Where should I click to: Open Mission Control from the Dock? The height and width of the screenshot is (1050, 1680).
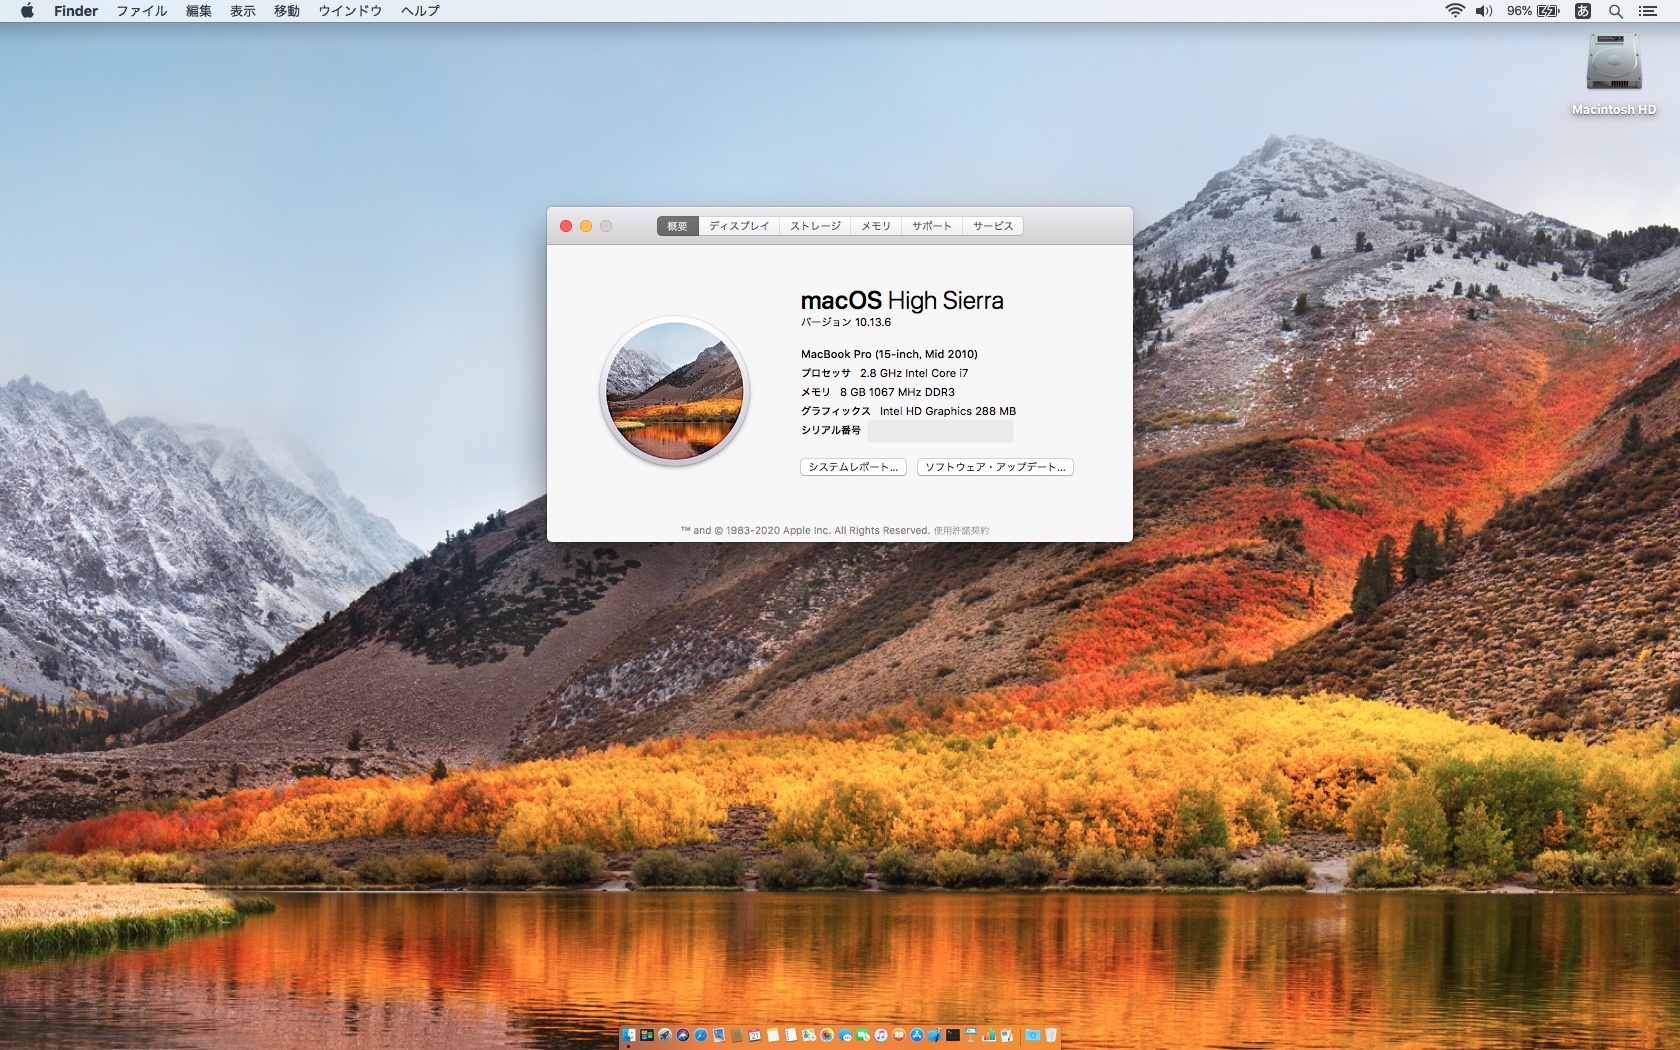click(x=647, y=1035)
